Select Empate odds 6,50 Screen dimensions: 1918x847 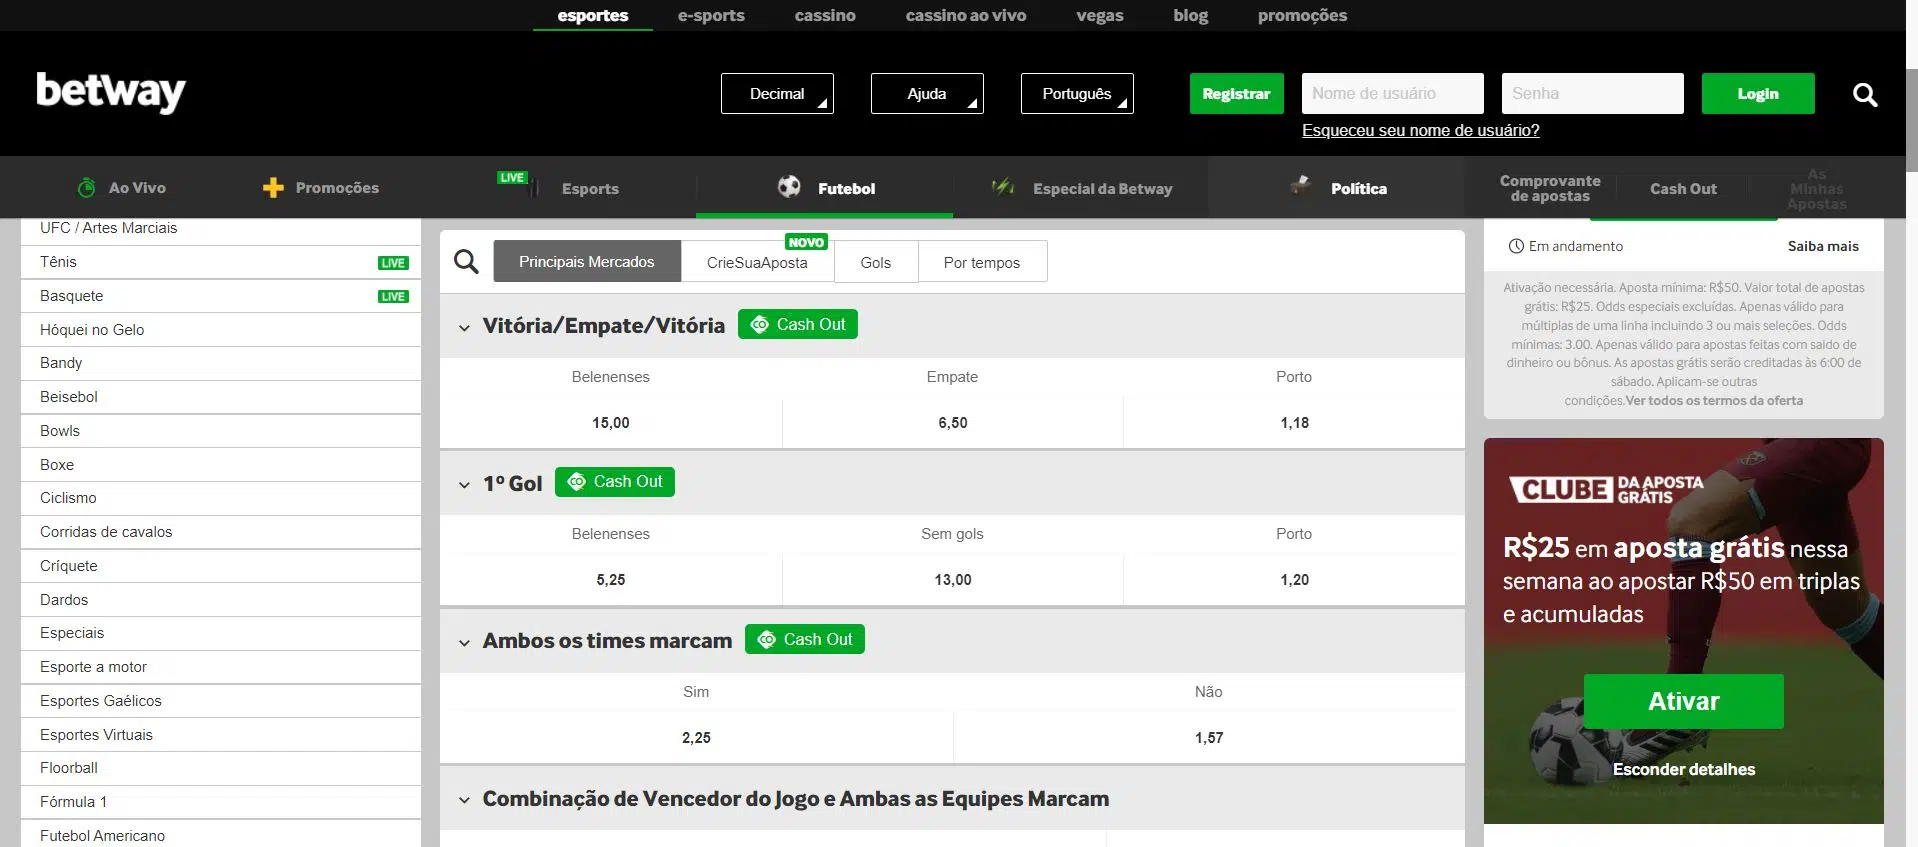953,423
